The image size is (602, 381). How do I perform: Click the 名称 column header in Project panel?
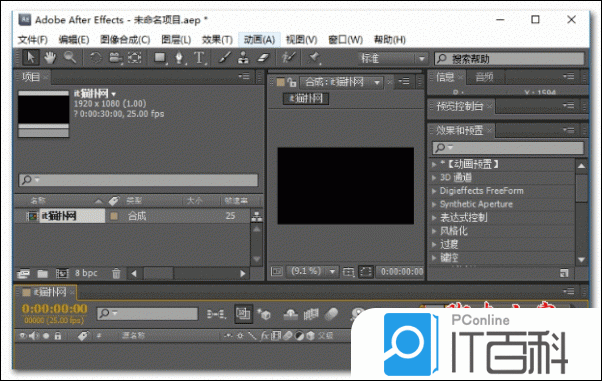coord(38,200)
